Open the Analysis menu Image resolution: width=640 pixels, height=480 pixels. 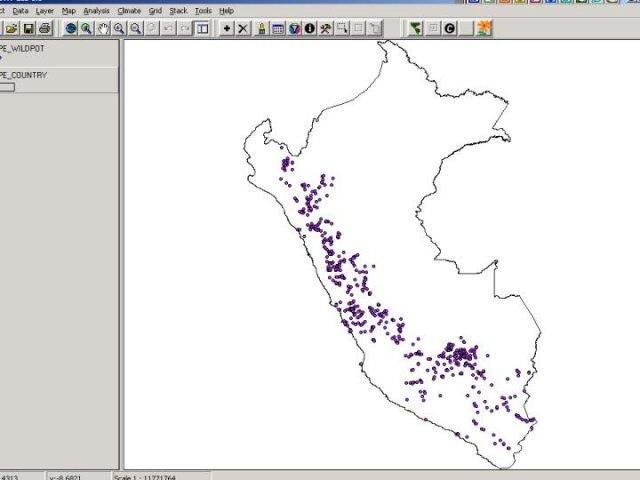tap(97, 11)
